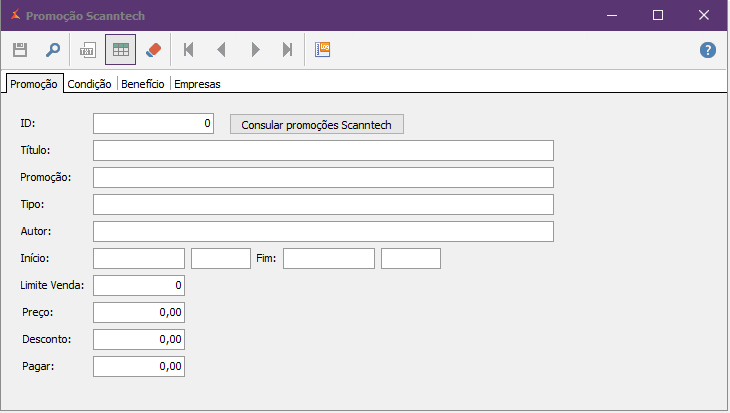Image resolution: width=730 pixels, height=413 pixels.
Task: Click the Início time field
Action: pos(221,258)
